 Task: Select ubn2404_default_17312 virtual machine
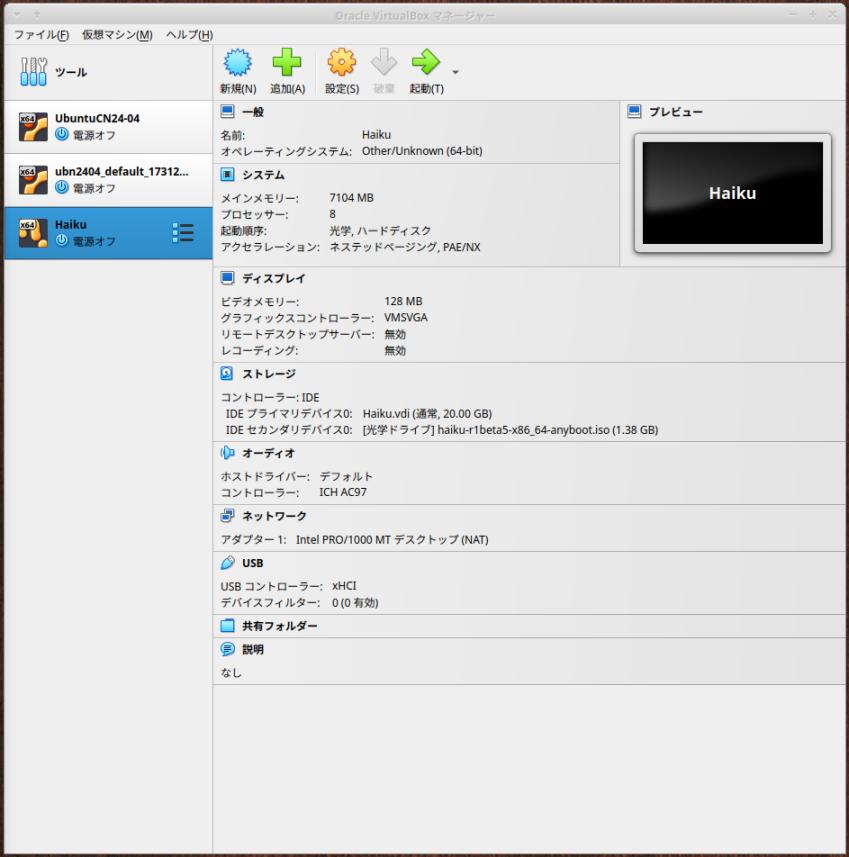pyautogui.click(x=108, y=180)
